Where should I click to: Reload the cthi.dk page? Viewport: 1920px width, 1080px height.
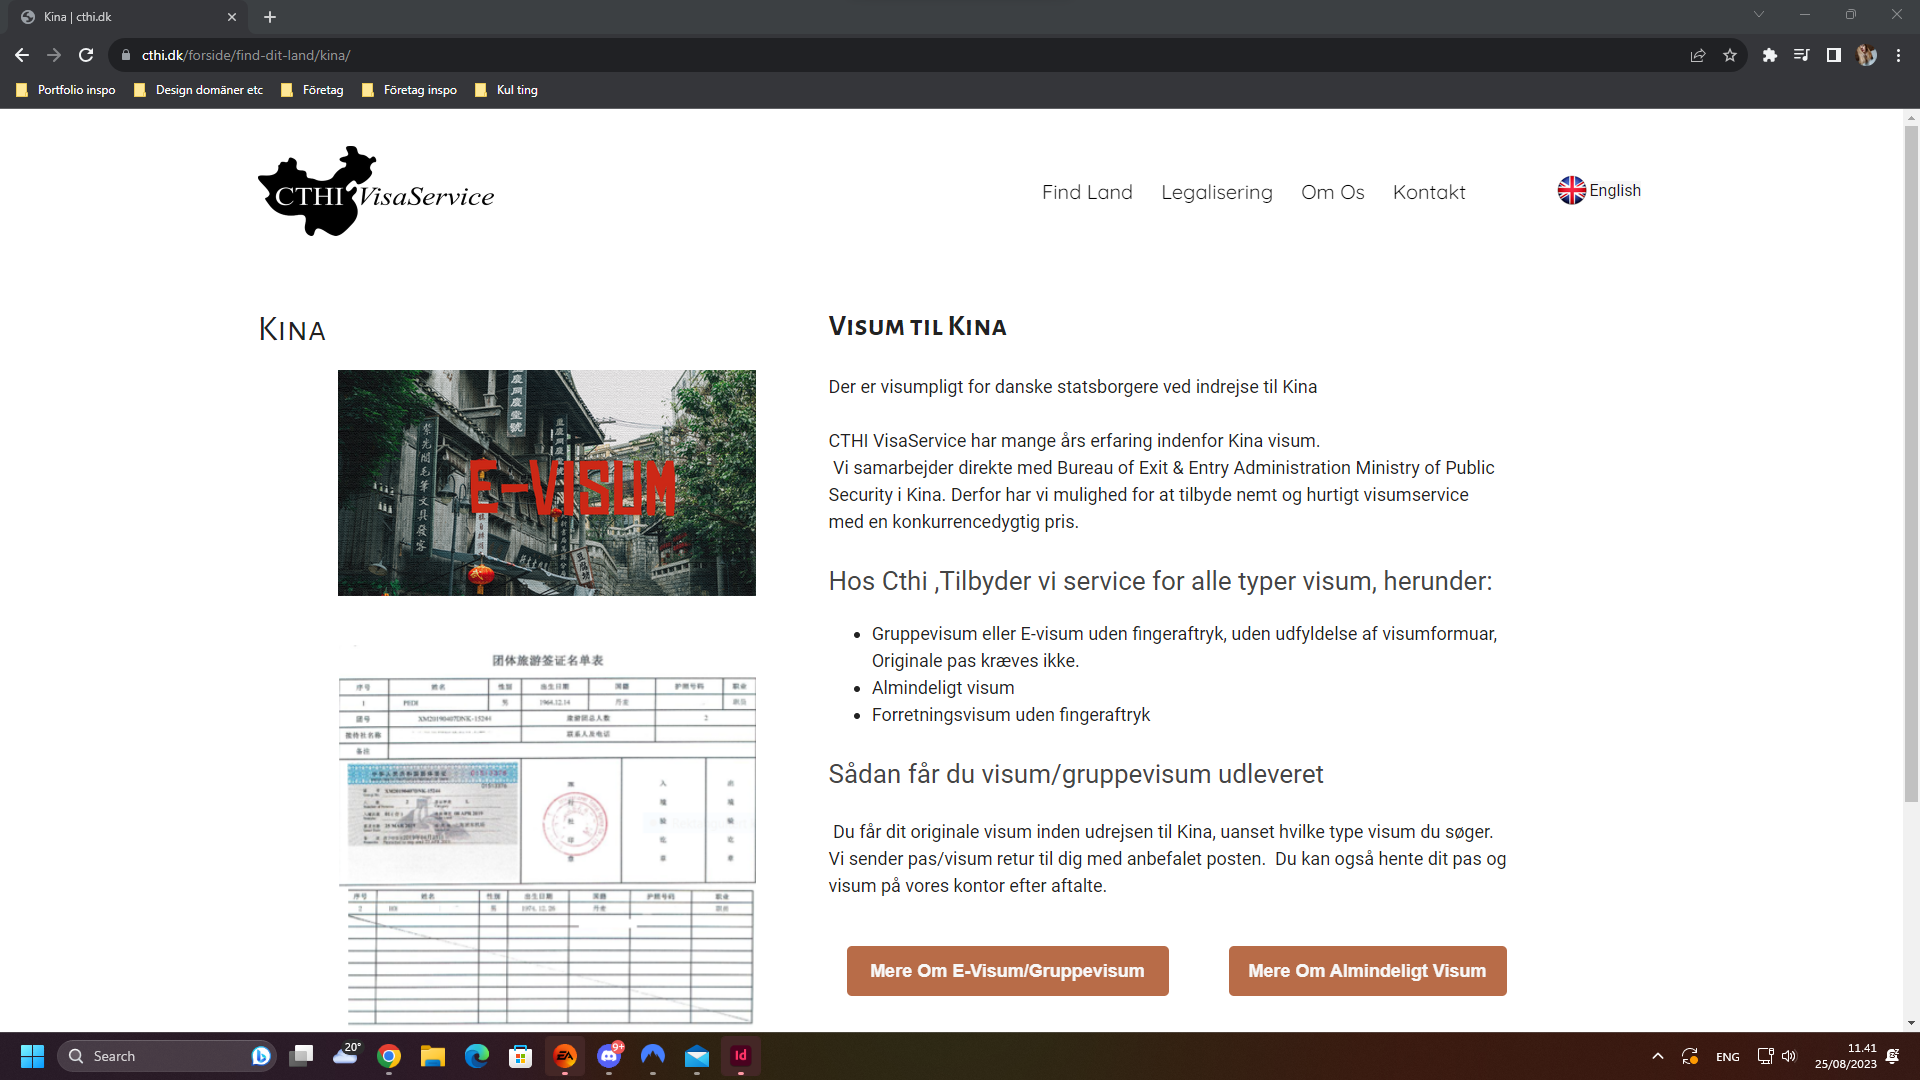pyautogui.click(x=86, y=55)
